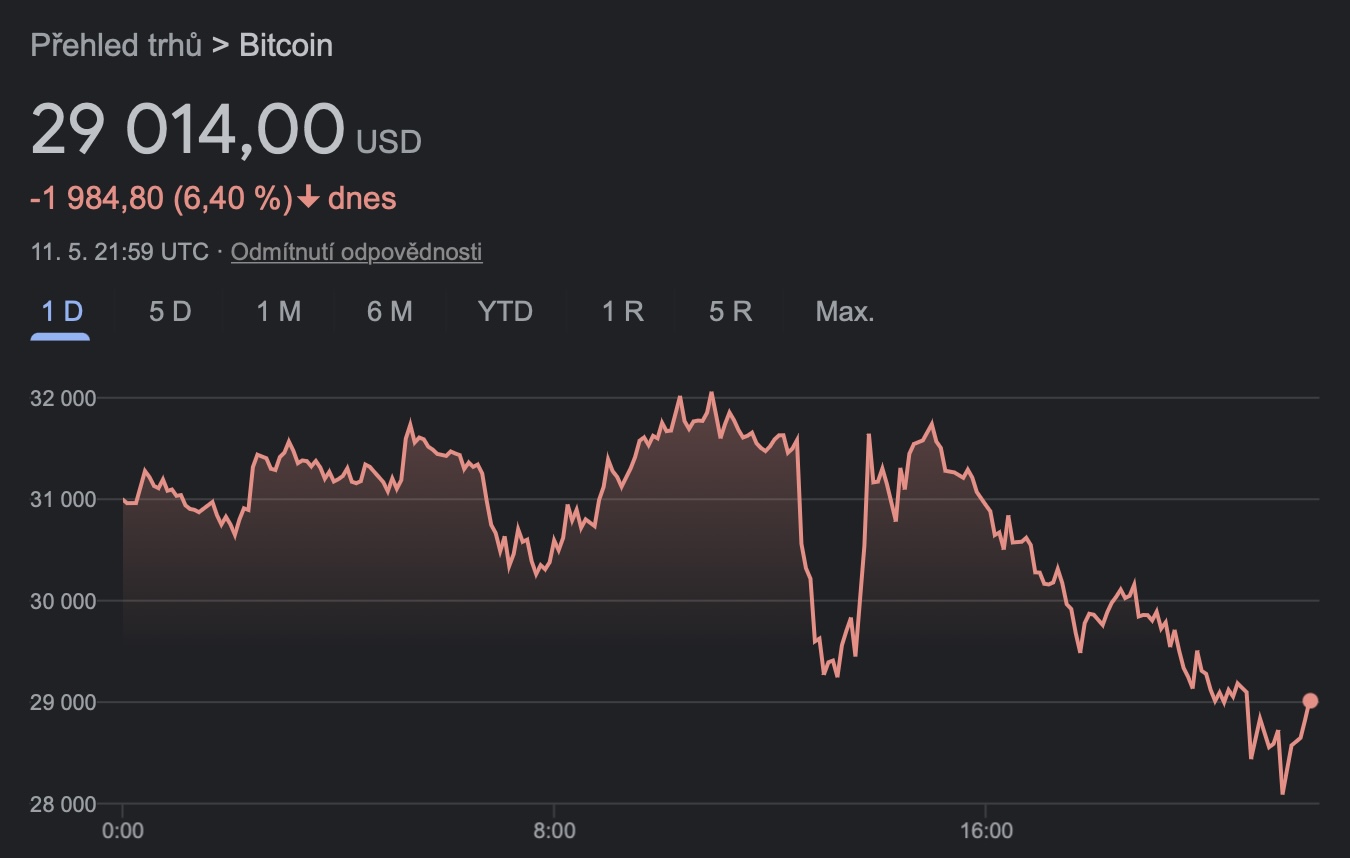Click the 28 000 price axis label
This screenshot has height=858, width=1350.
(63, 804)
